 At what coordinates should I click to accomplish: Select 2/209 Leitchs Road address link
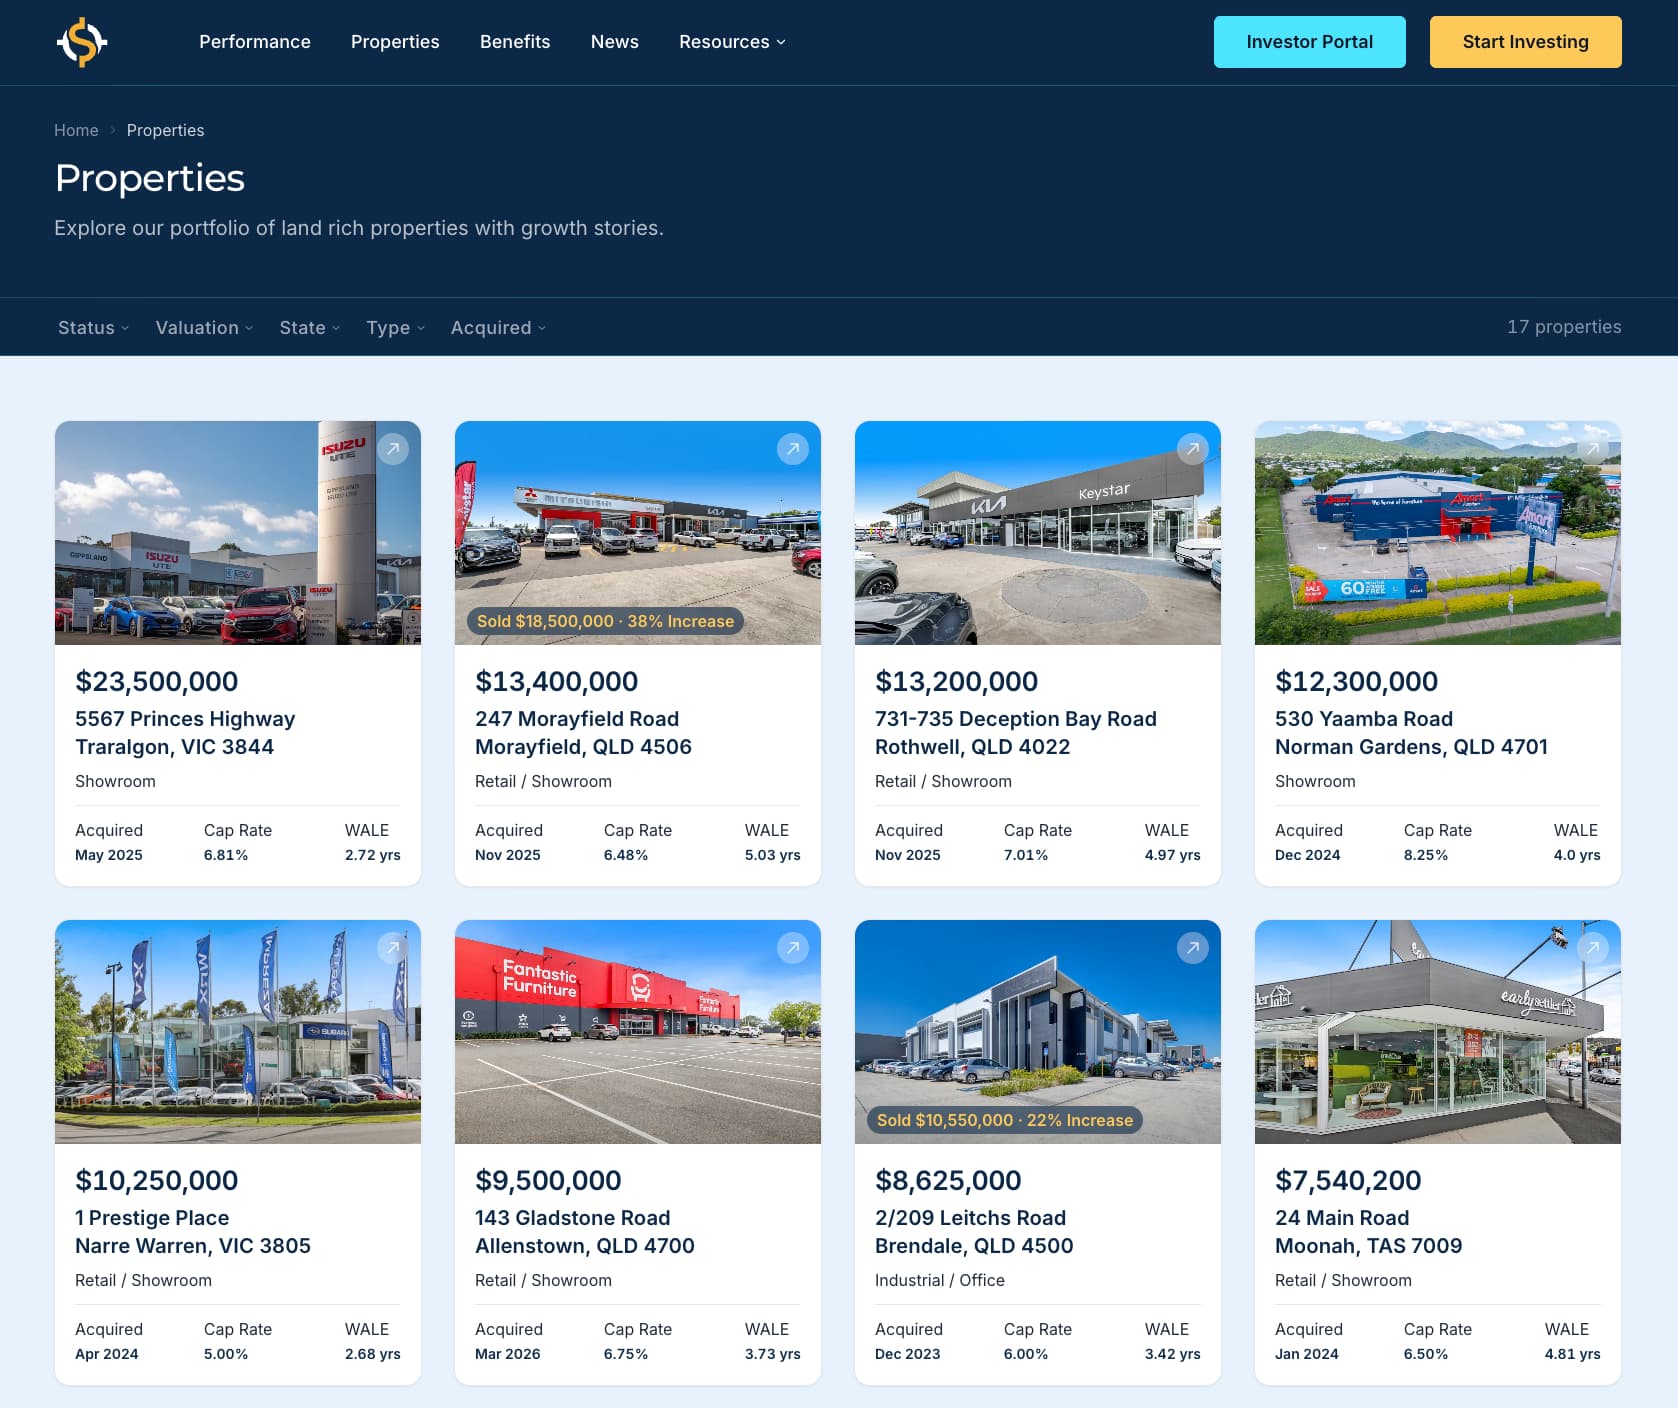[974, 1232]
